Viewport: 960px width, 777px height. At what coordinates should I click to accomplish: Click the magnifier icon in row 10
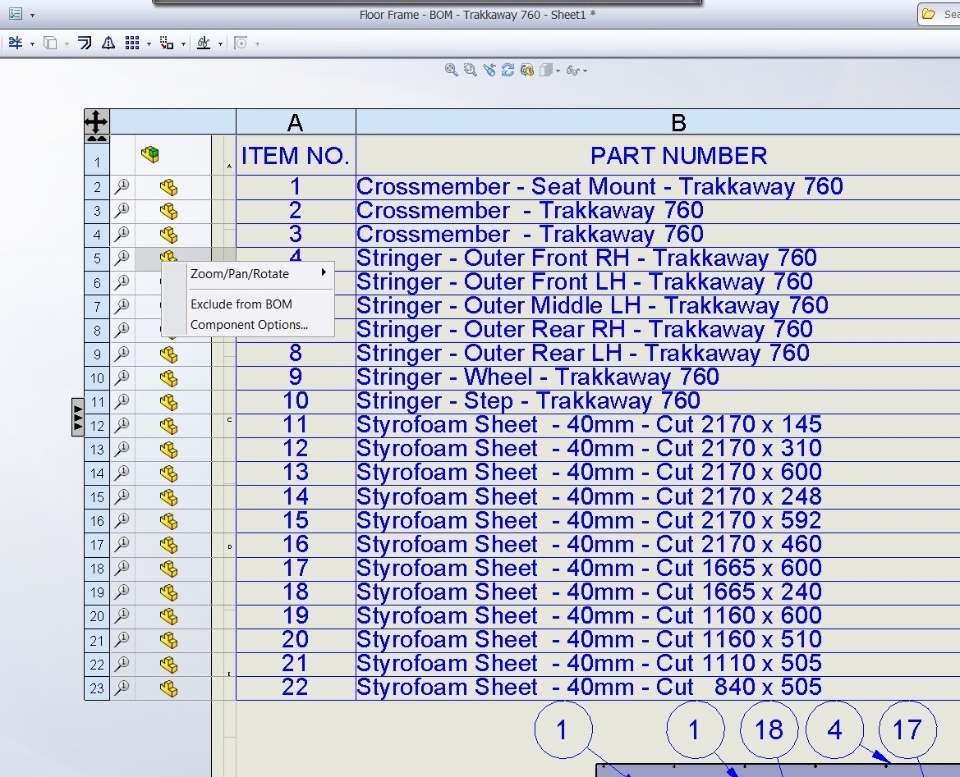pos(122,378)
